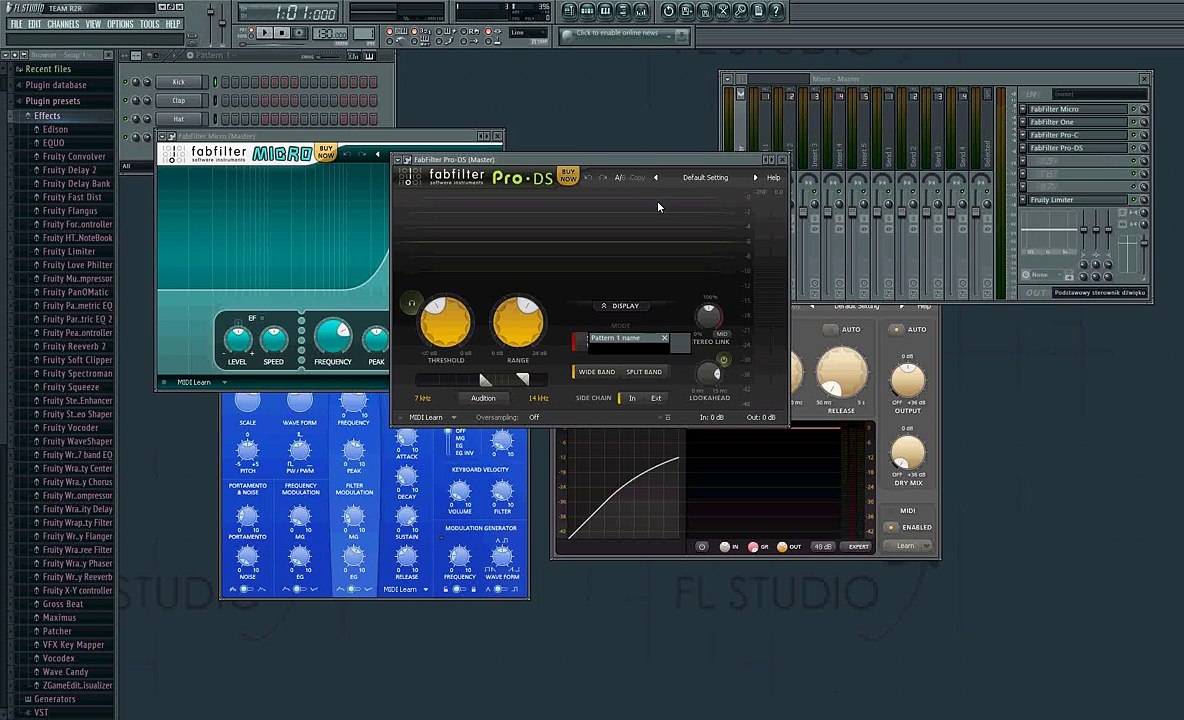
Task: Click the transport Play button
Action: coord(264,33)
